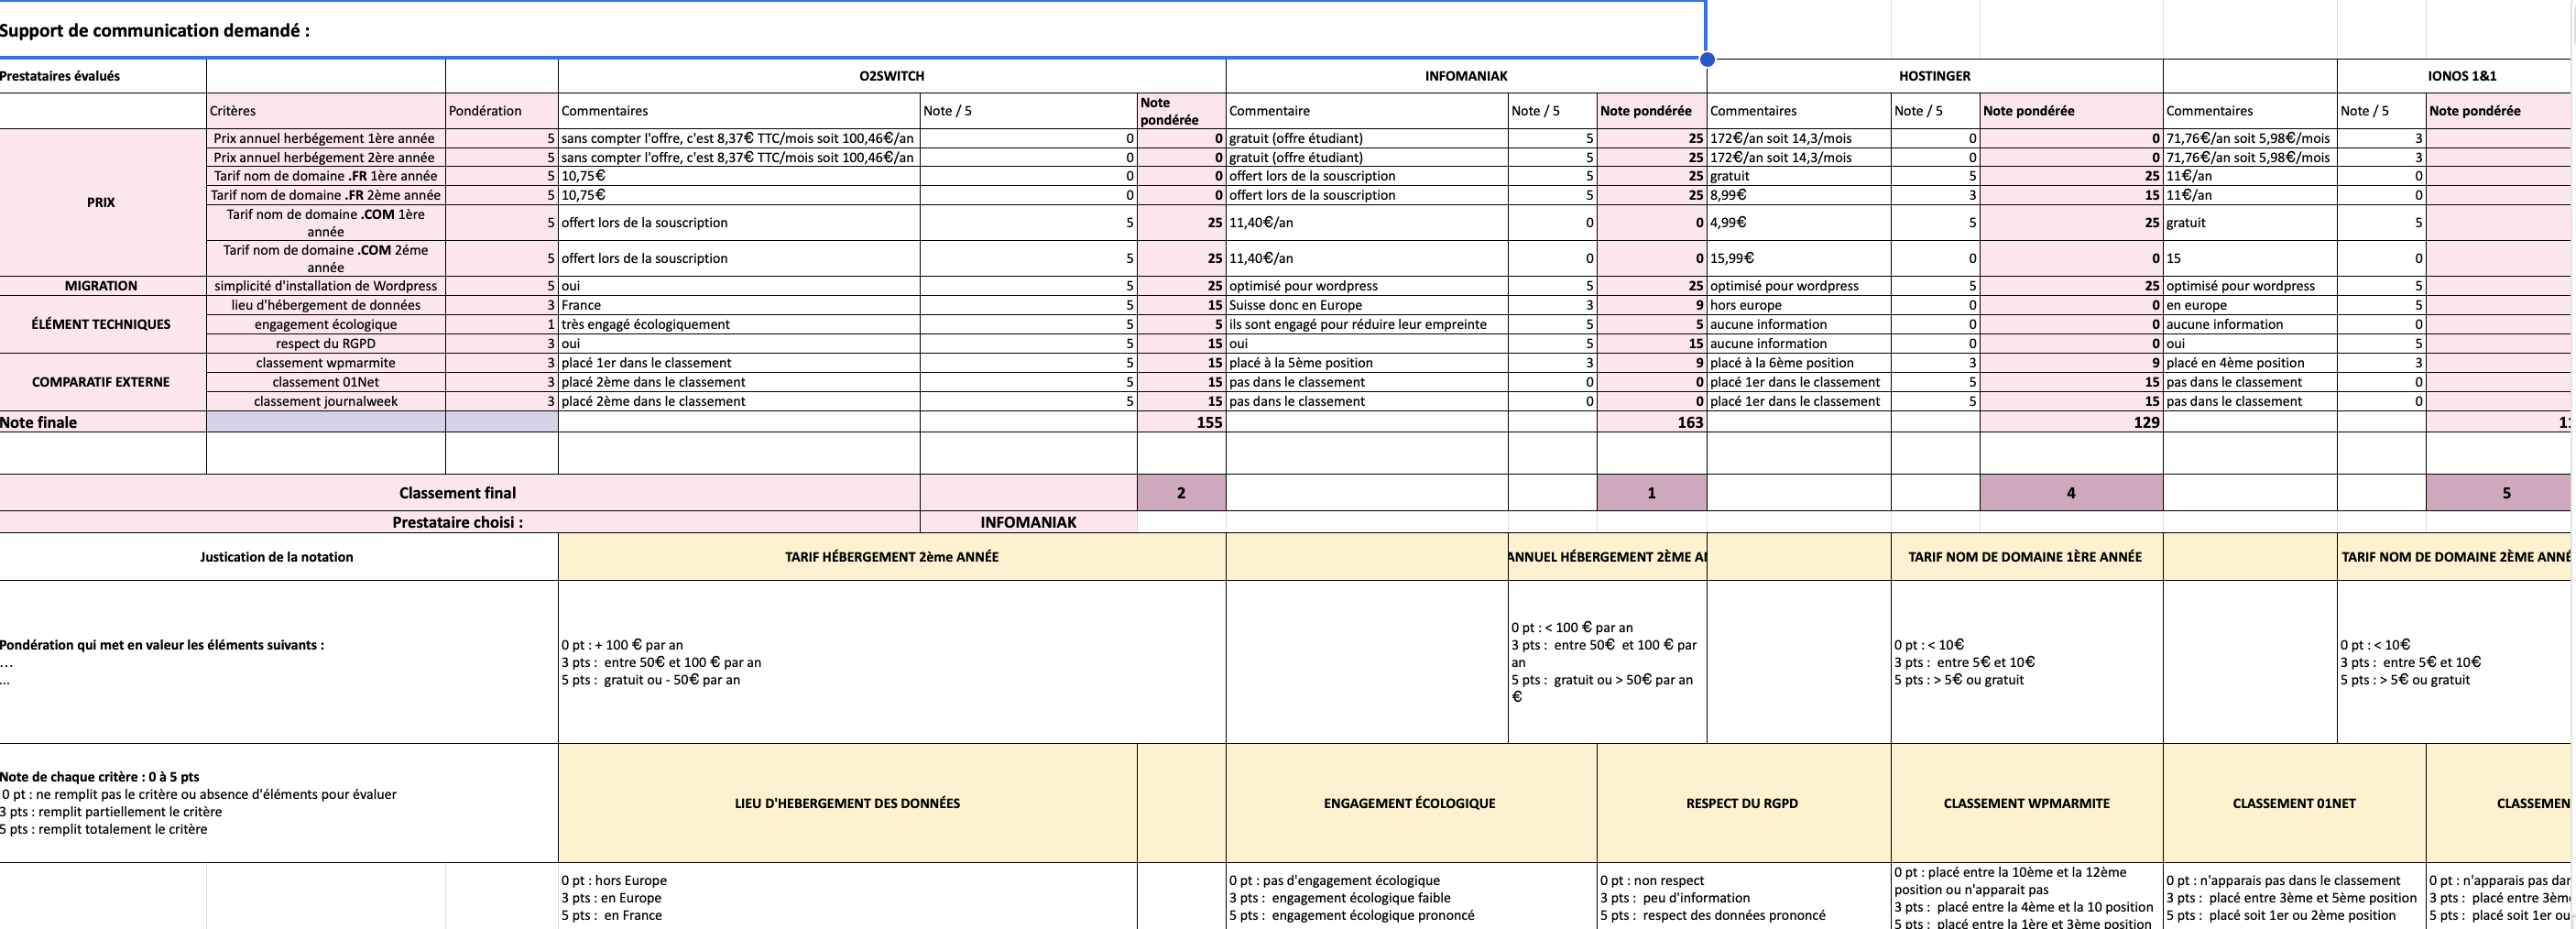Viewport: 2576px width, 929px height.
Task: Click 'placé en 4ème position' cell
Action: point(2250,363)
